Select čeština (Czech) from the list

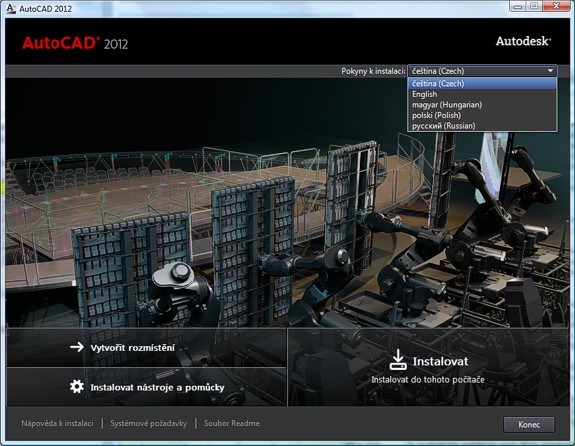tap(482, 83)
